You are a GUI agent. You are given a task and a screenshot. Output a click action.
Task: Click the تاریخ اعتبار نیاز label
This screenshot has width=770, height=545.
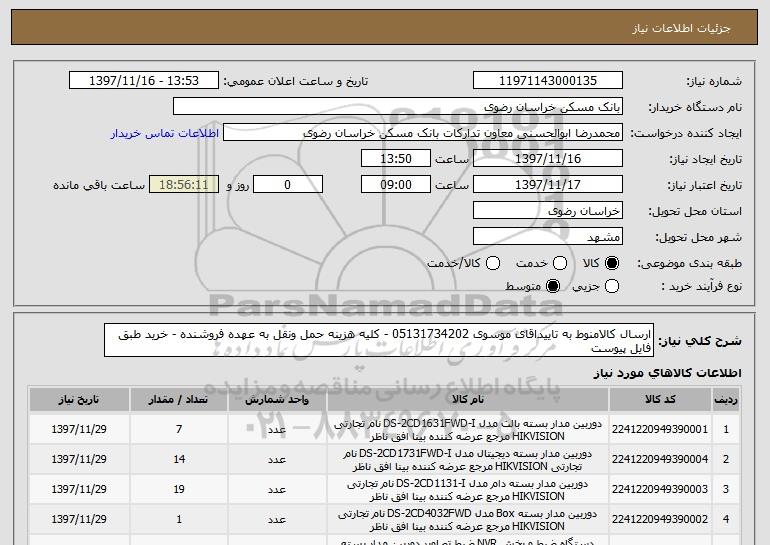pos(705,185)
